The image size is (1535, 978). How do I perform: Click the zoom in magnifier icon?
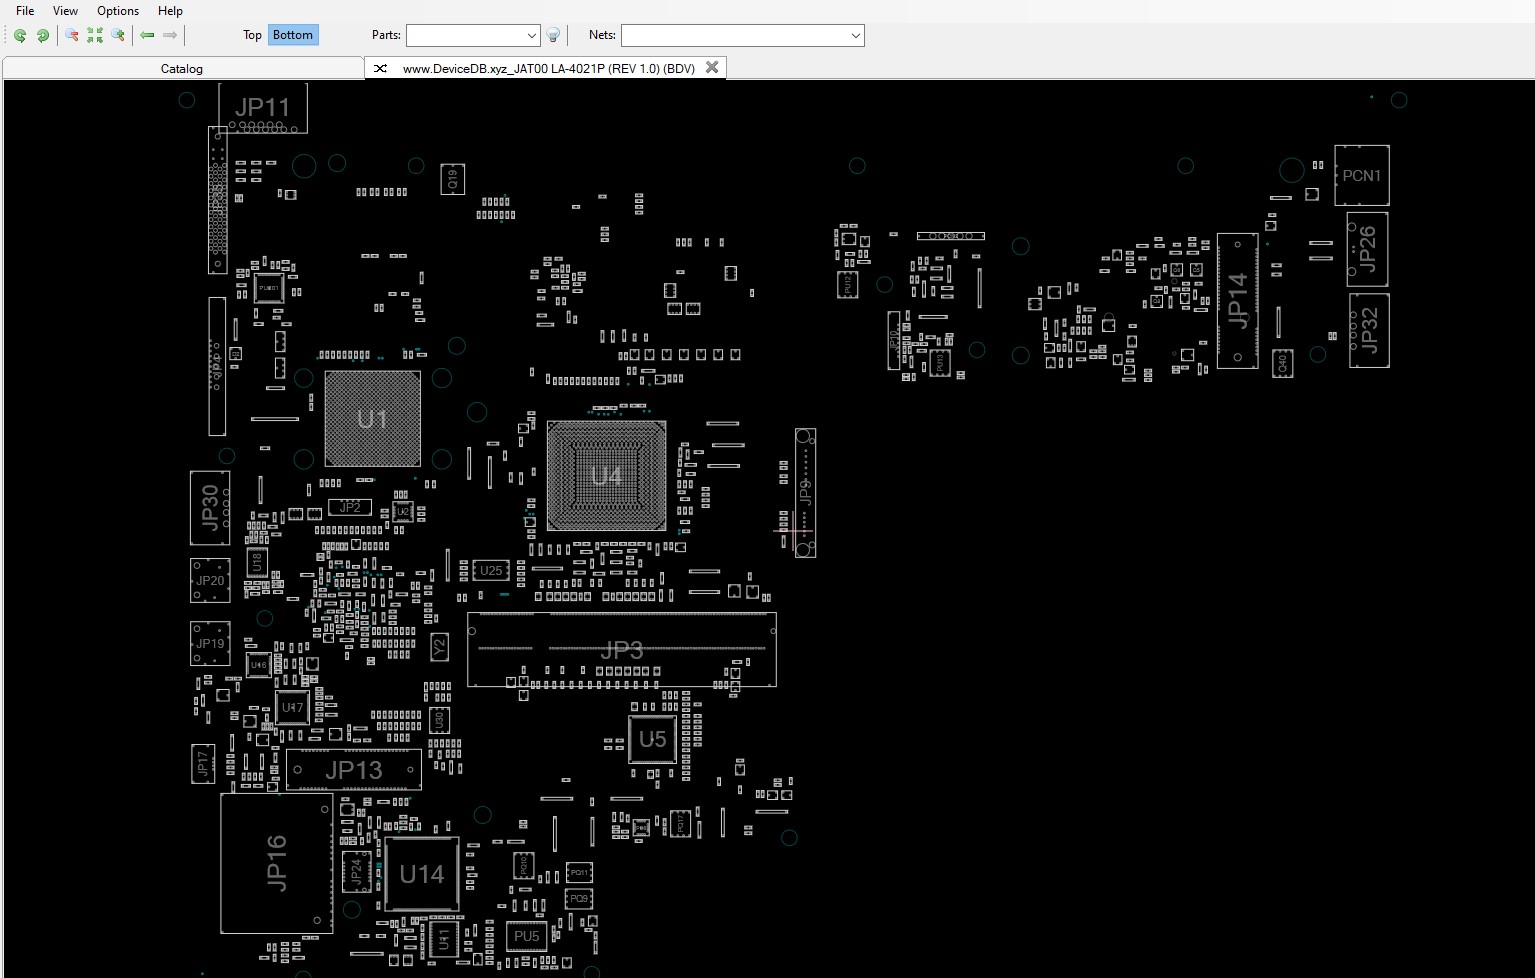tap(118, 35)
